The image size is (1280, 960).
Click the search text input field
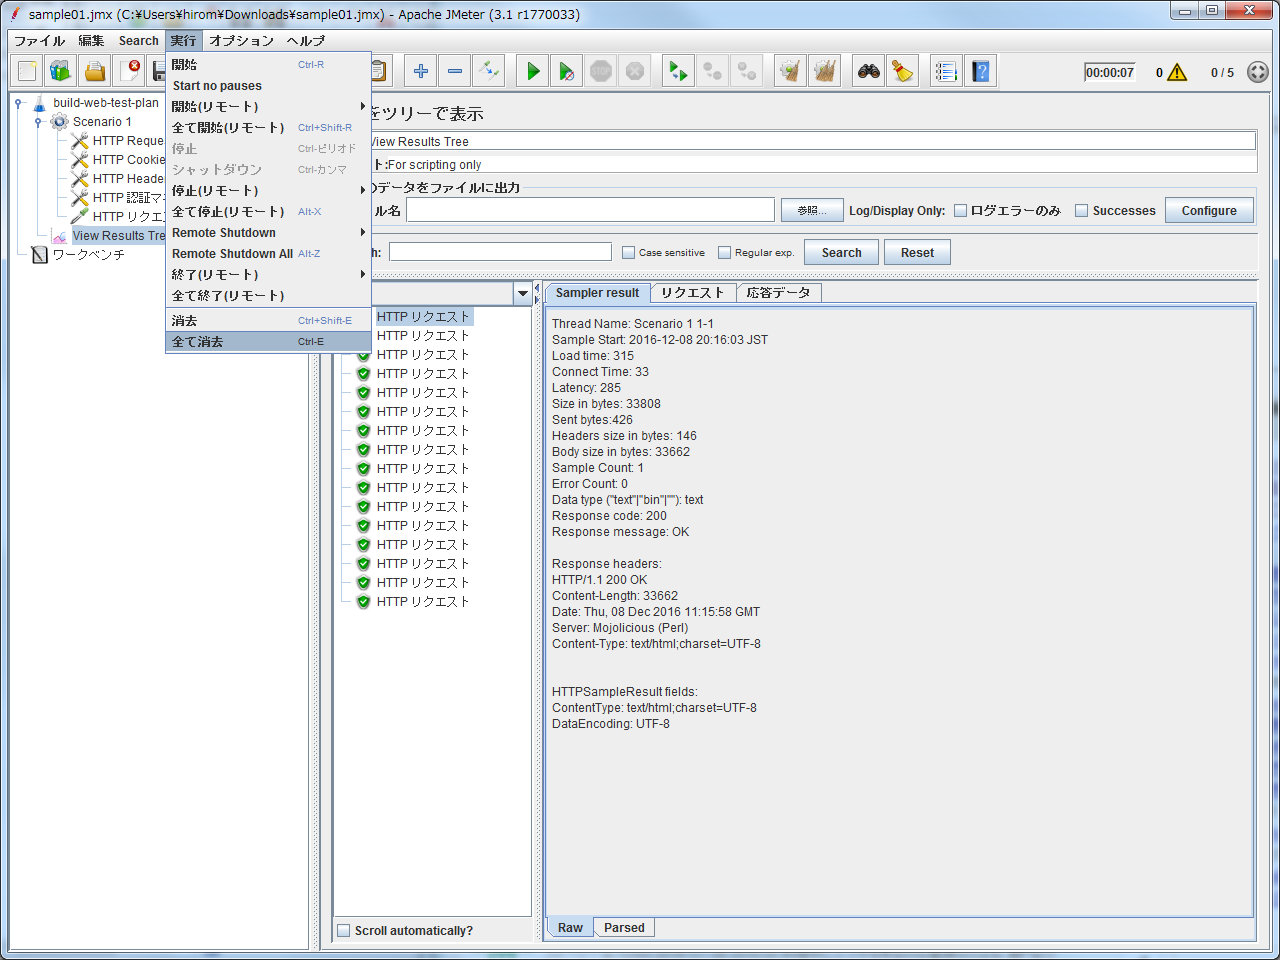pos(500,252)
